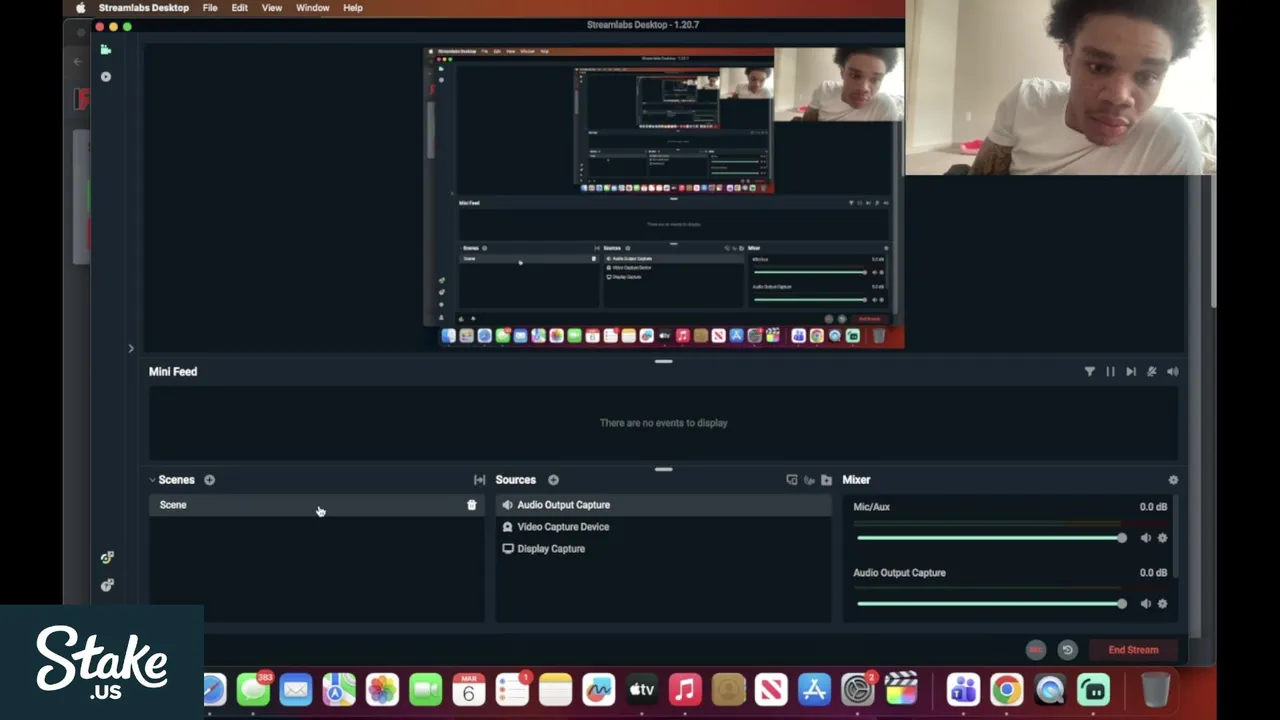Click the webcam overlay video
This screenshot has width=1280, height=720.
pyautogui.click(x=1061, y=88)
